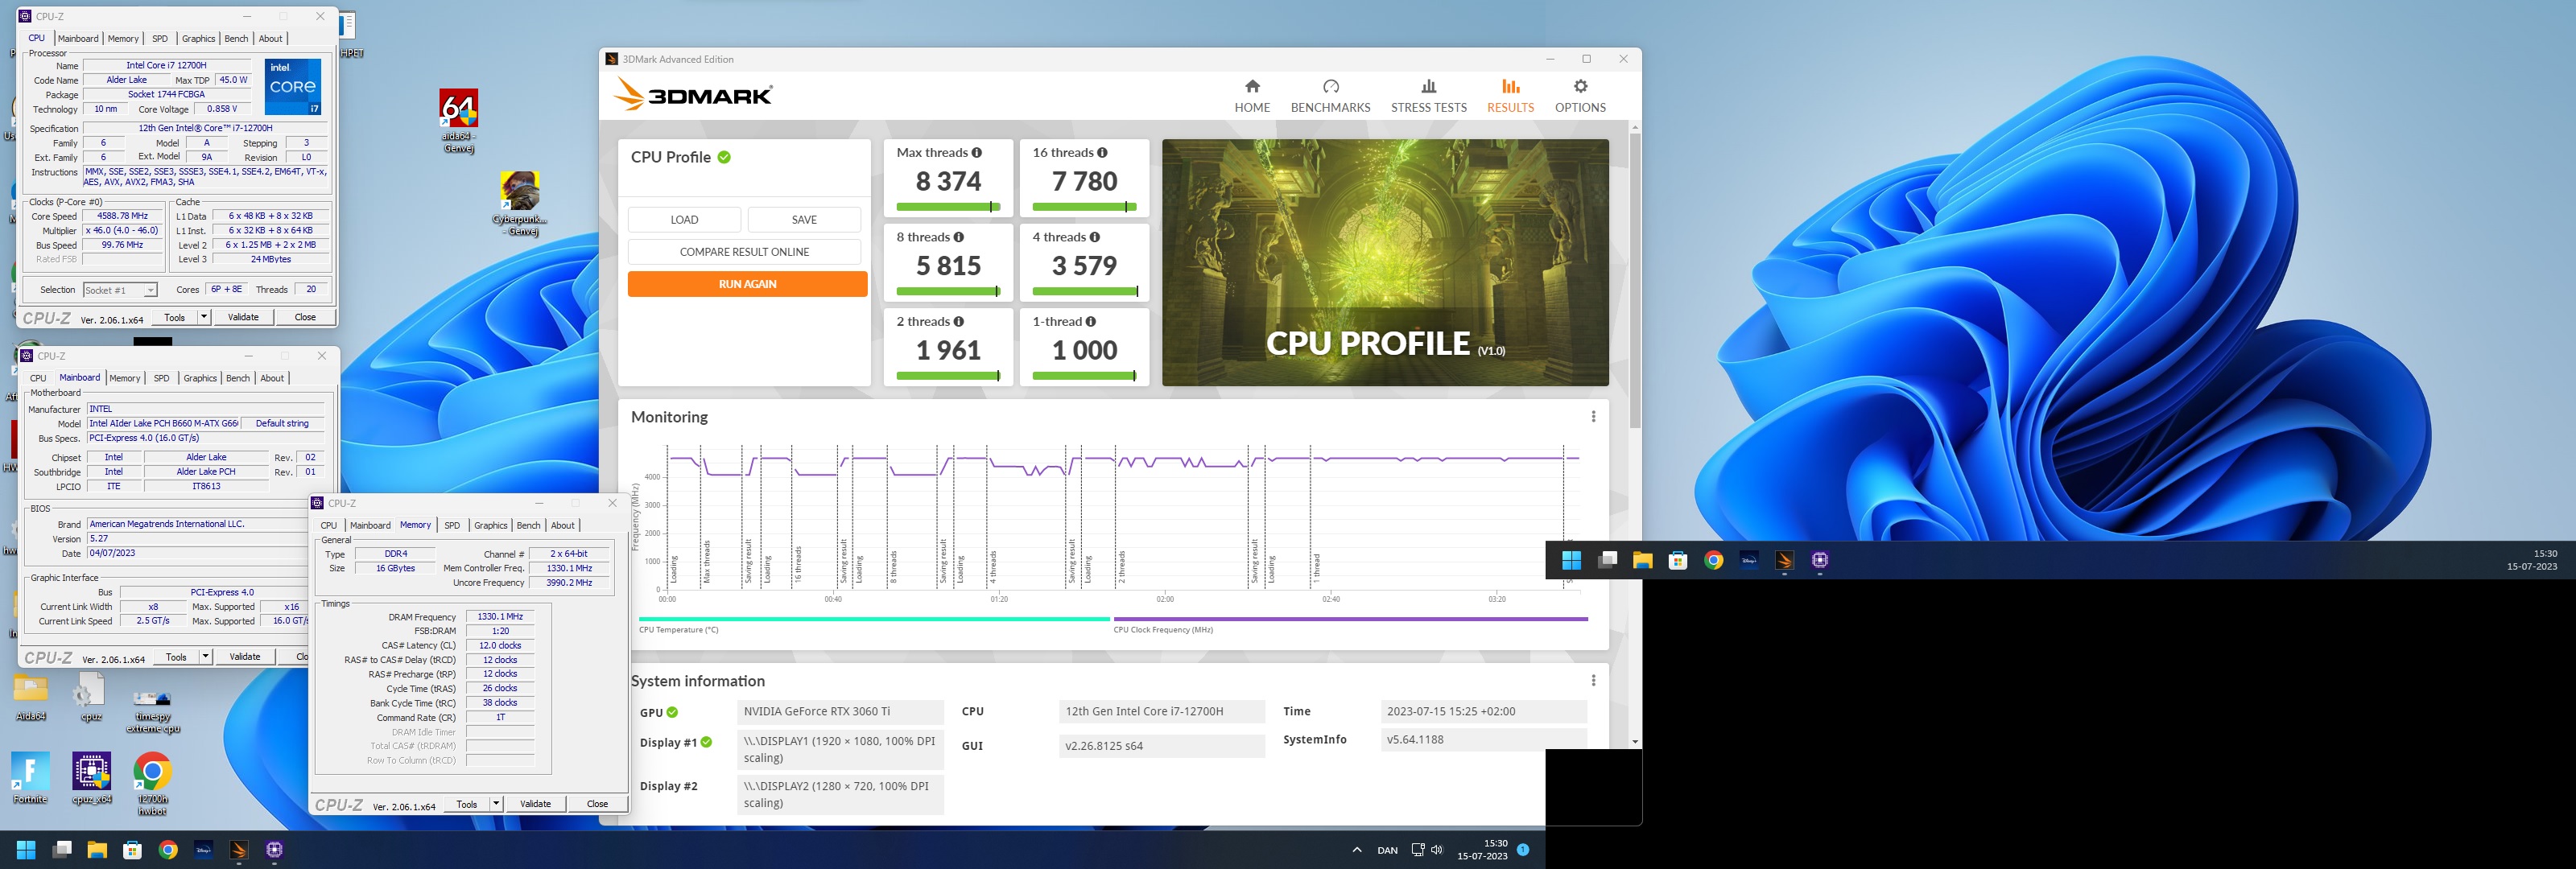Open the Aida64 folder on desktop
The height and width of the screenshot is (869, 2576).
(30, 697)
